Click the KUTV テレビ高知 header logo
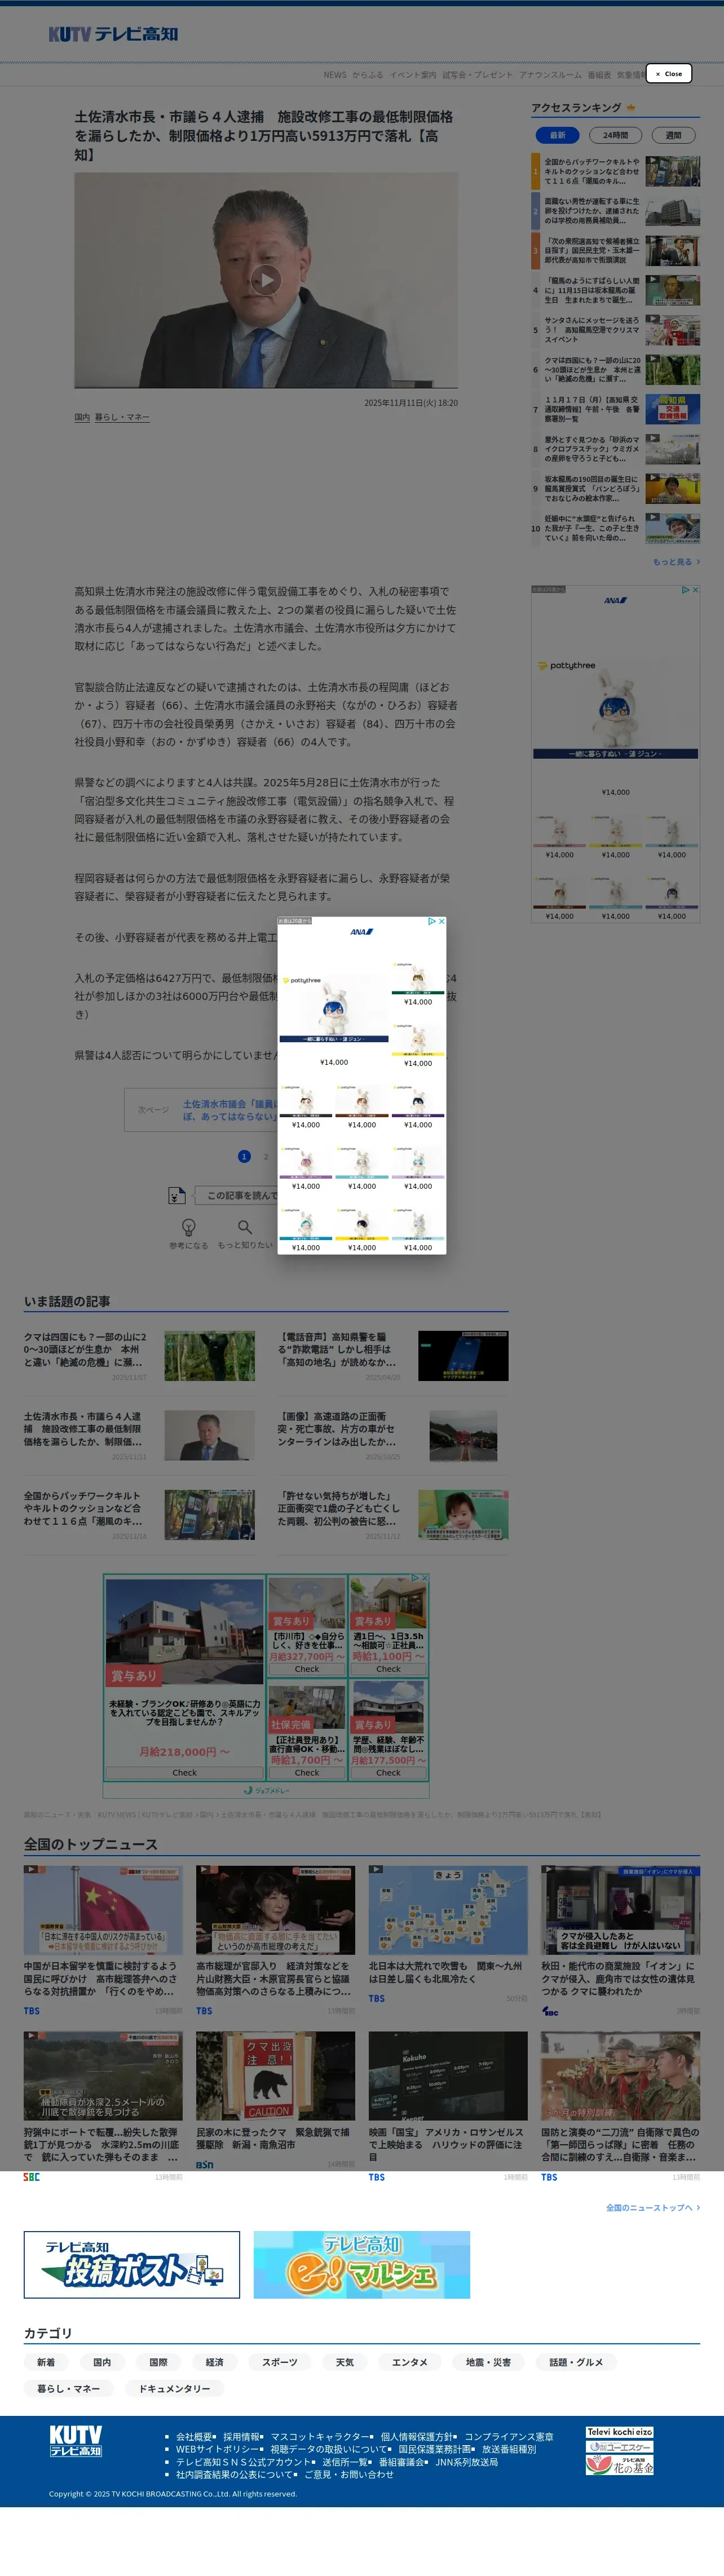The height and width of the screenshot is (2576, 724). point(113,34)
